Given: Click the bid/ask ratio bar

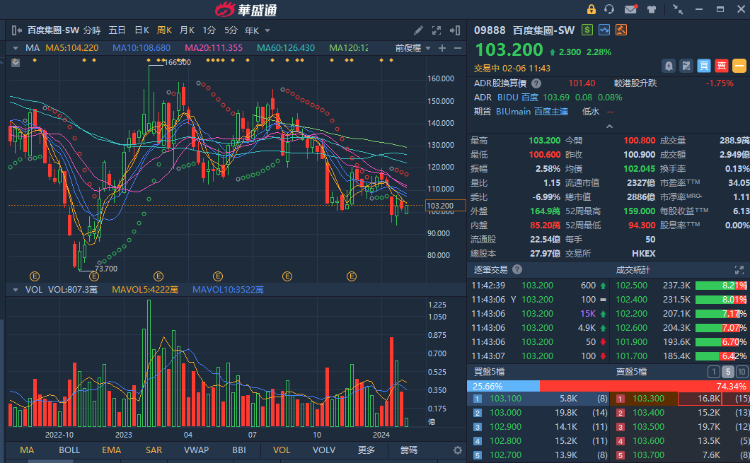Looking at the screenshot, I should coord(608,386).
